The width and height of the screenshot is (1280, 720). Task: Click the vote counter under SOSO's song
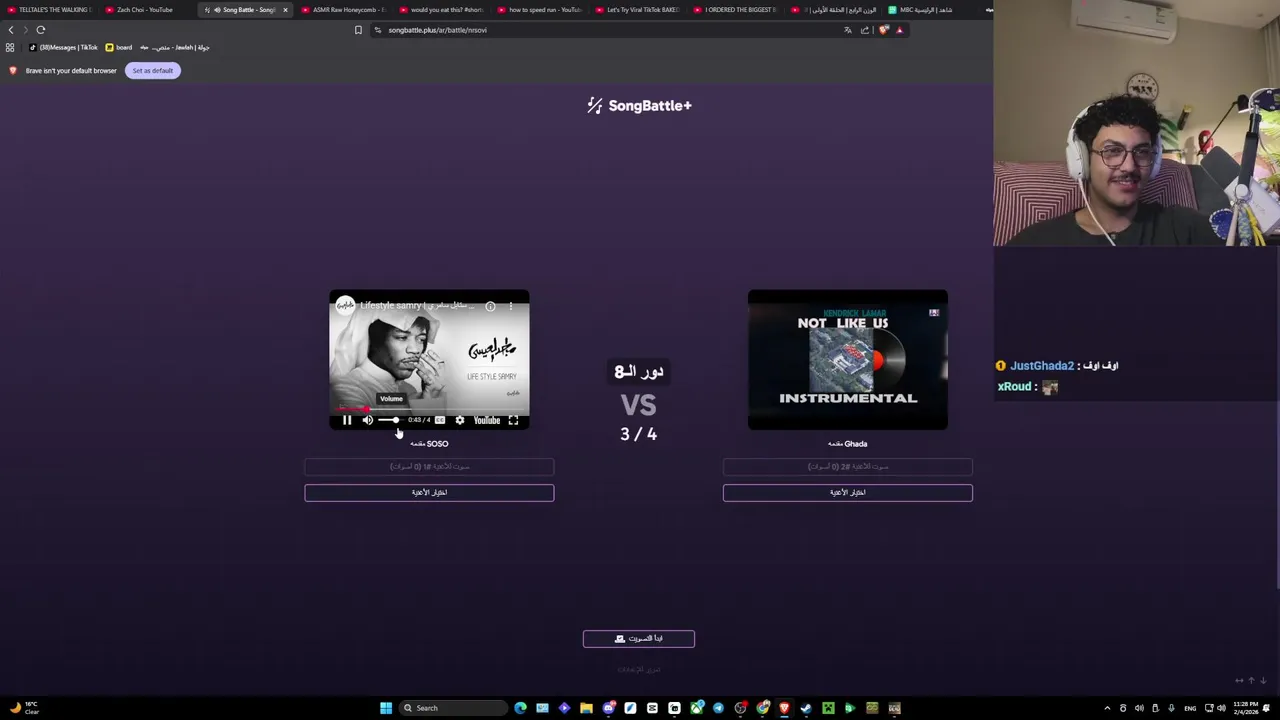pos(429,466)
